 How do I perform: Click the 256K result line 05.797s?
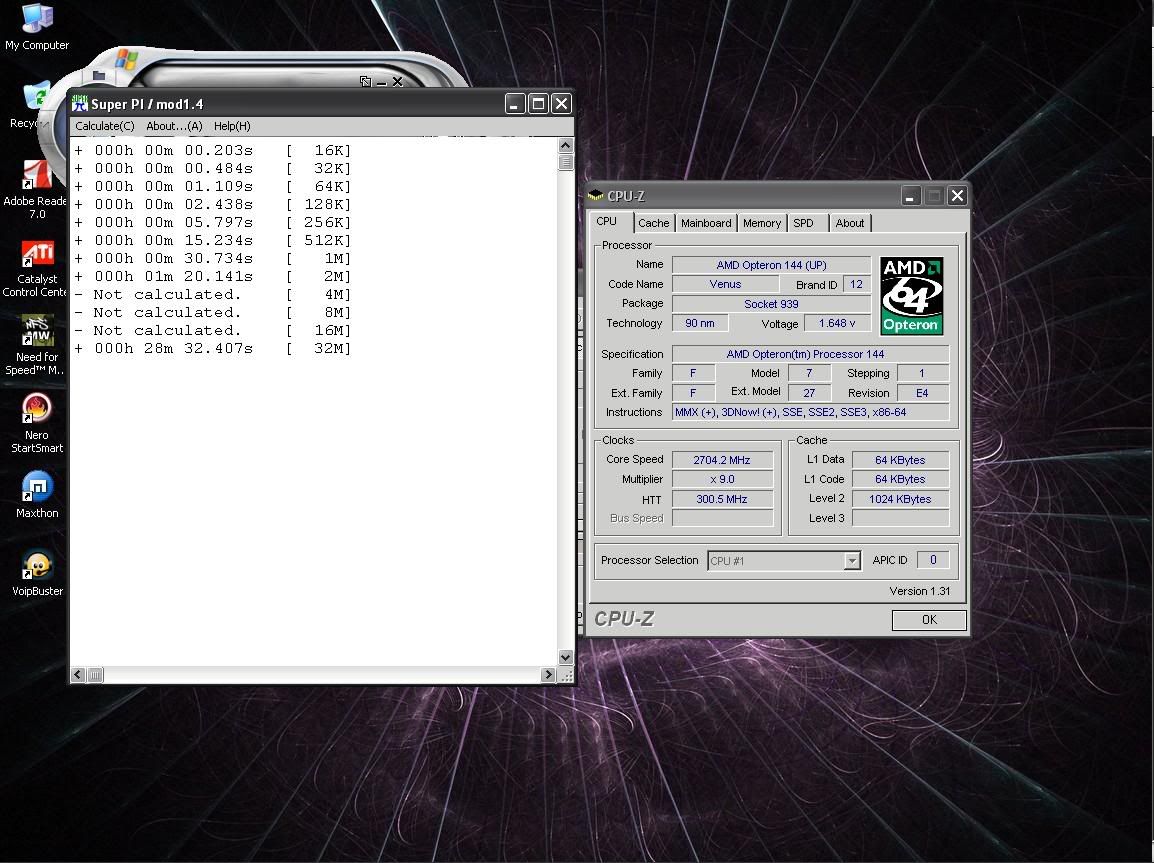tap(213, 222)
